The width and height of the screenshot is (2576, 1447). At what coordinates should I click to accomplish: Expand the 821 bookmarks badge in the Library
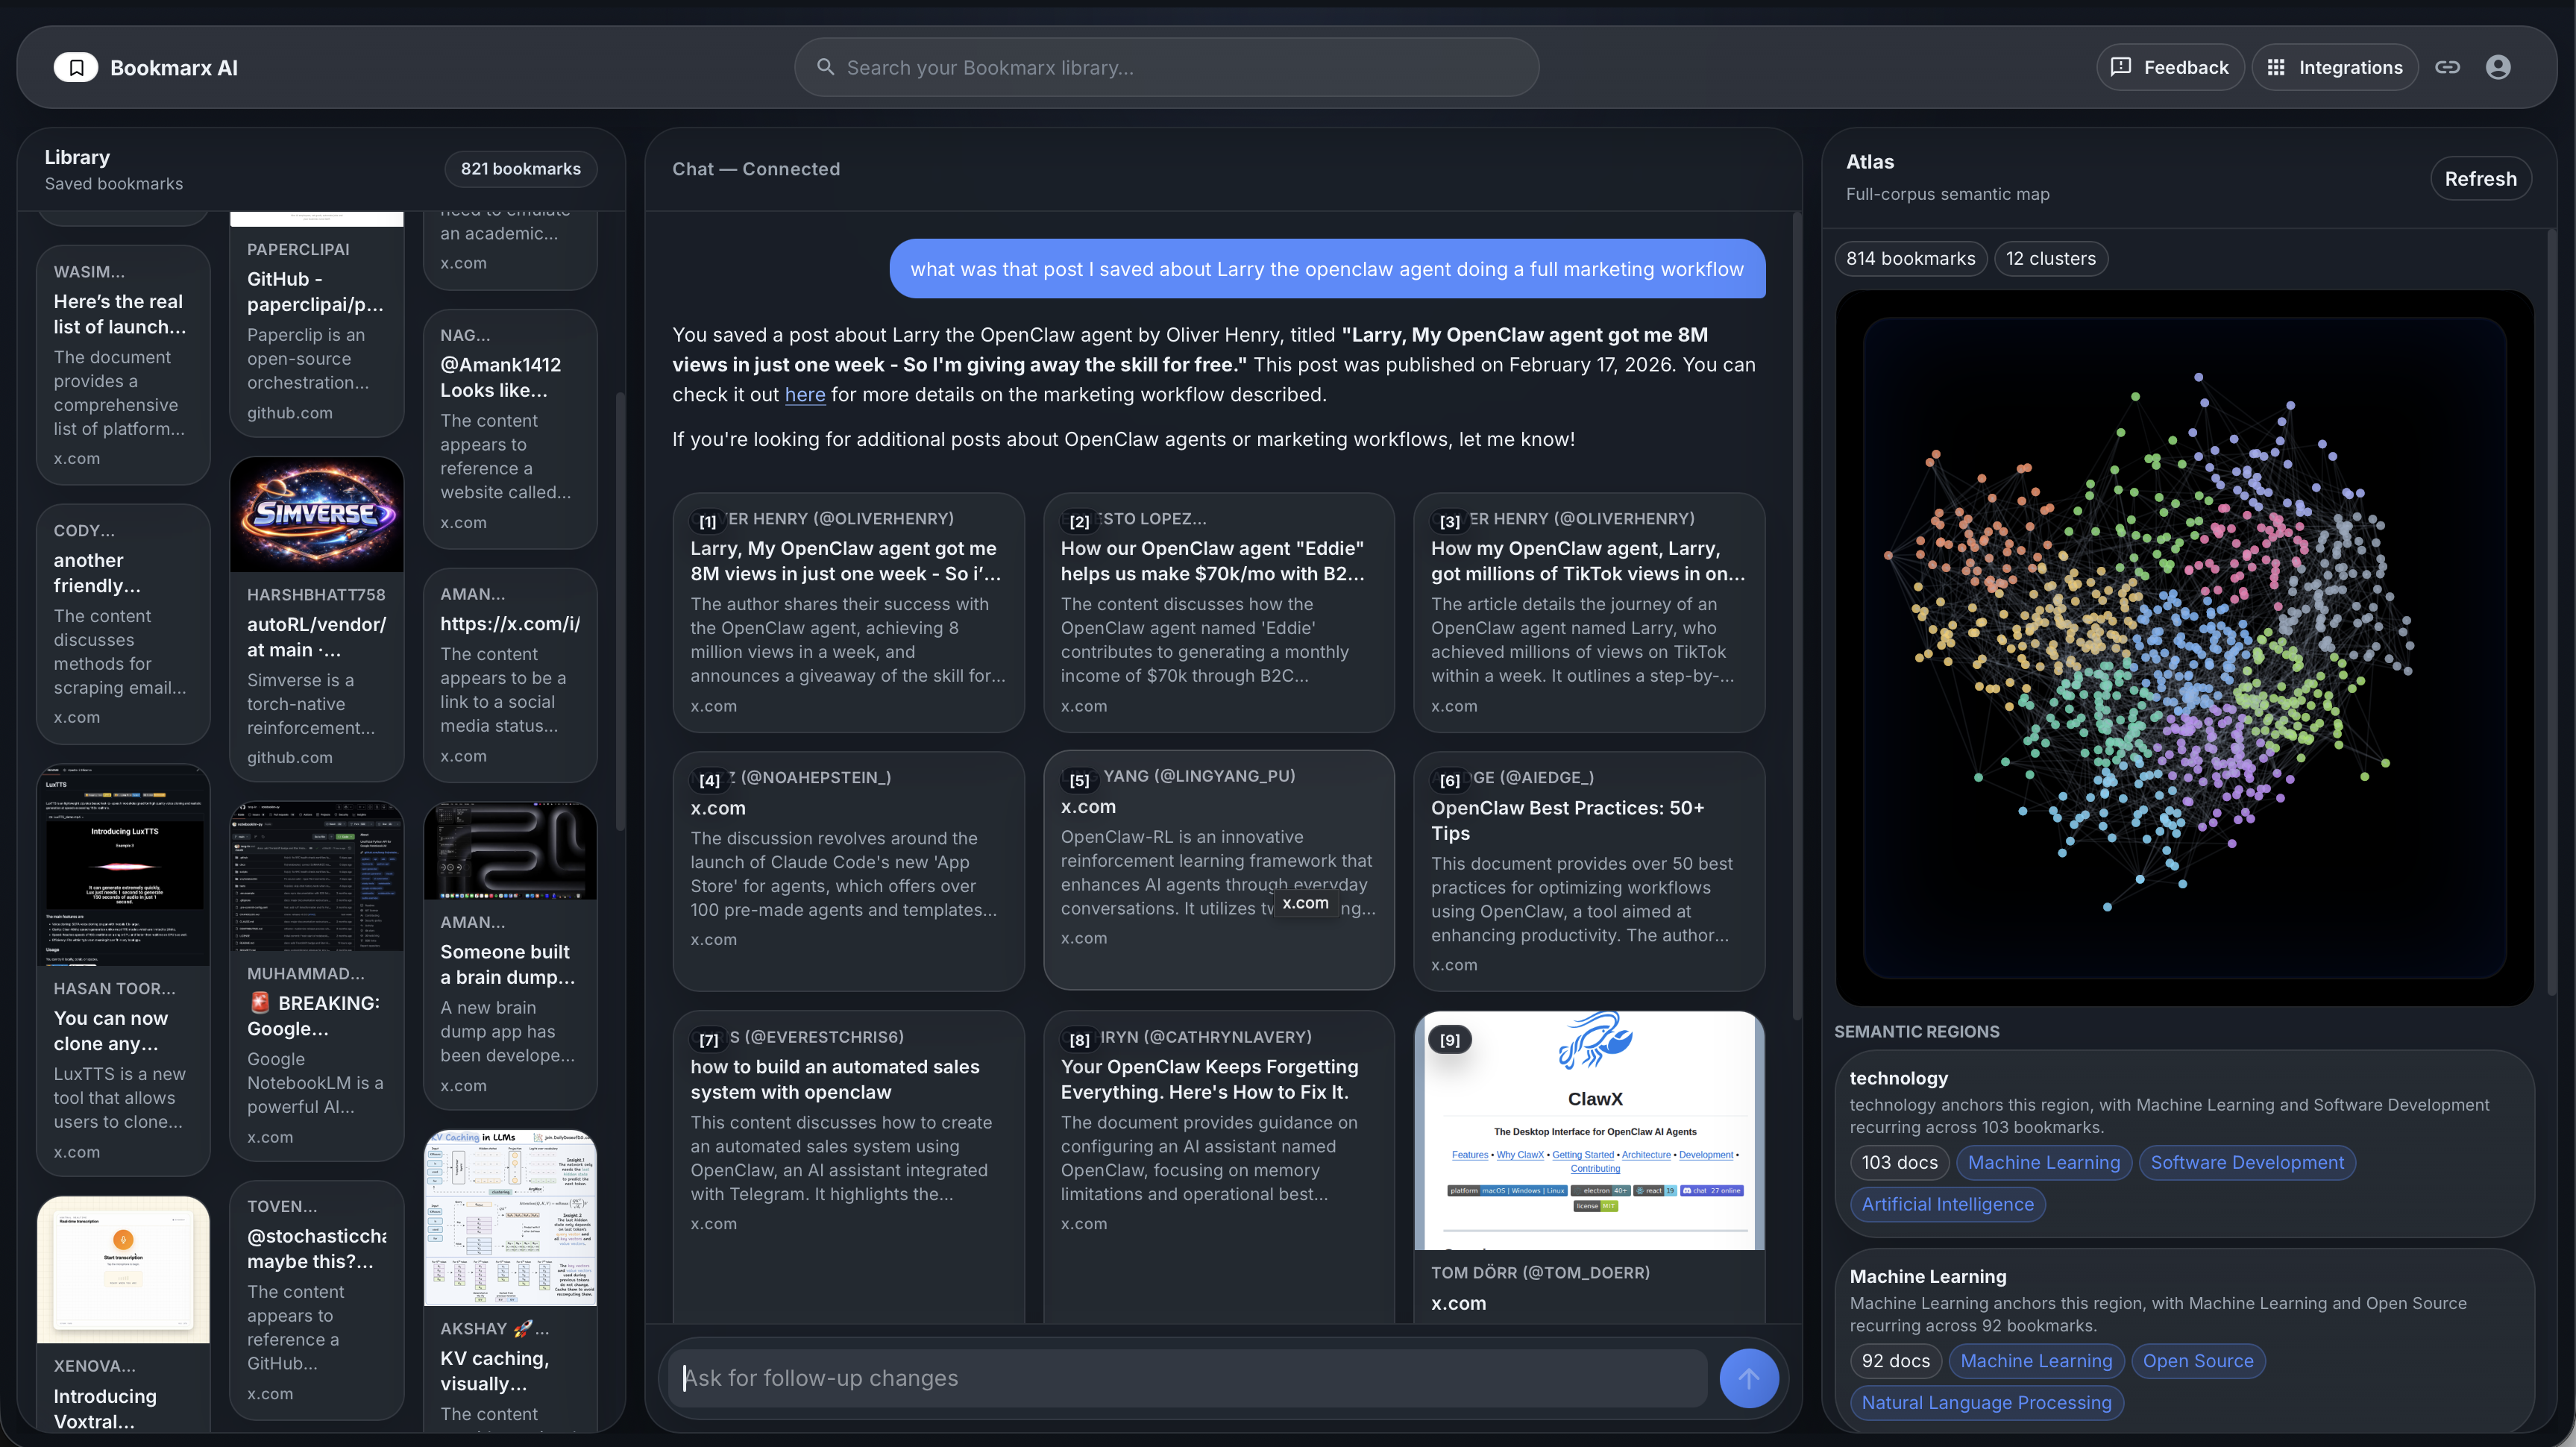click(x=520, y=168)
